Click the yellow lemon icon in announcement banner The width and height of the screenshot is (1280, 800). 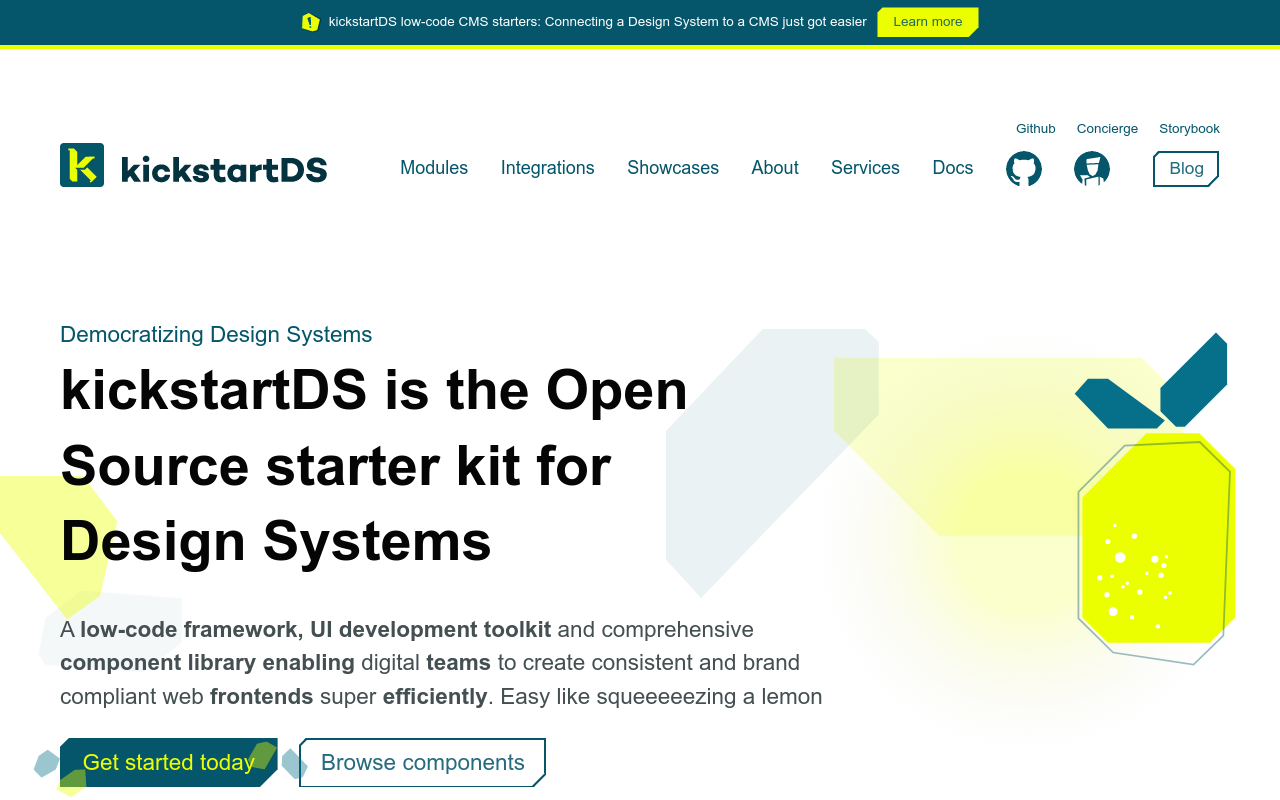[x=311, y=22]
